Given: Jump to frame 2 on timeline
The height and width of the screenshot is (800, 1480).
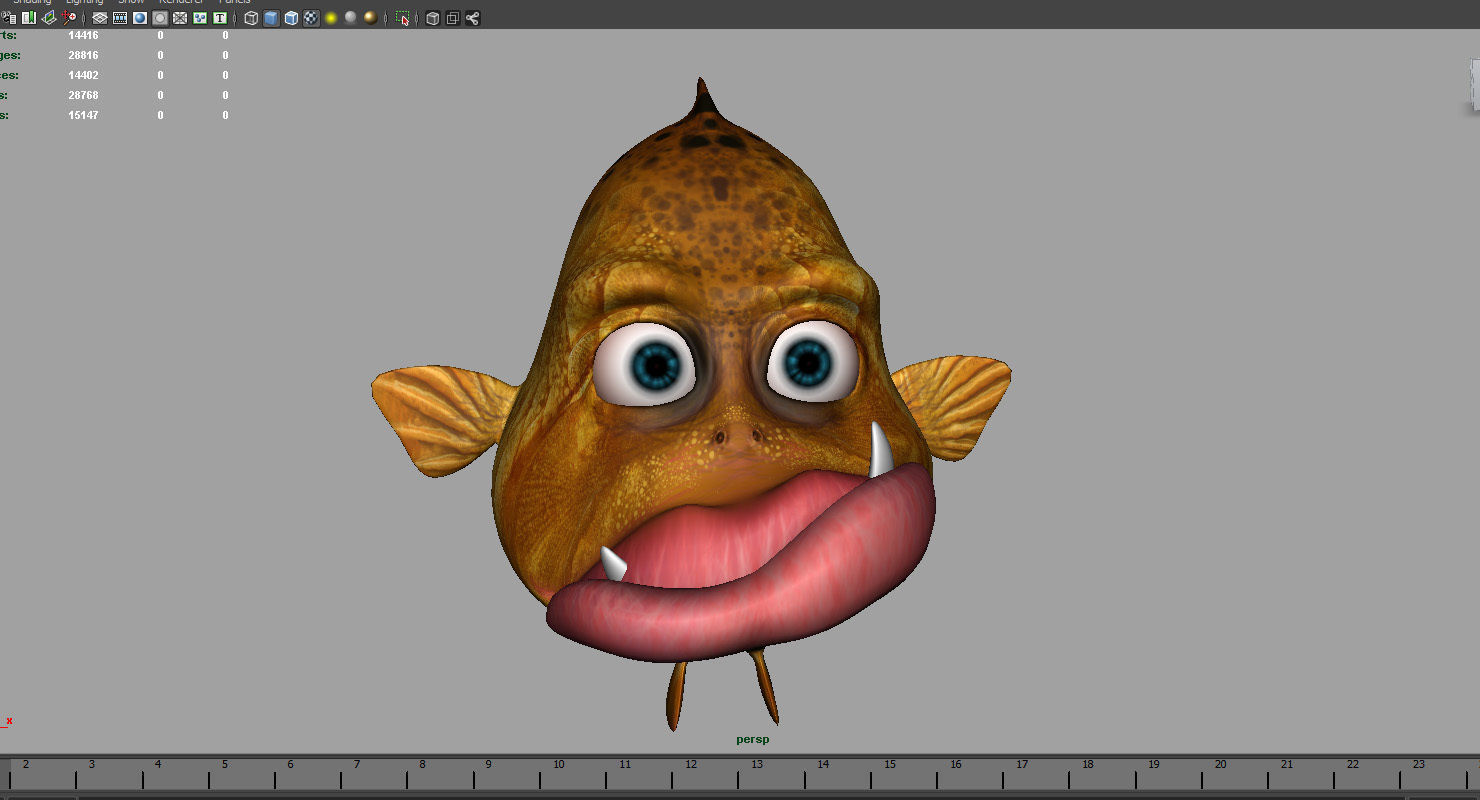Looking at the screenshot, I should (25, 765).
